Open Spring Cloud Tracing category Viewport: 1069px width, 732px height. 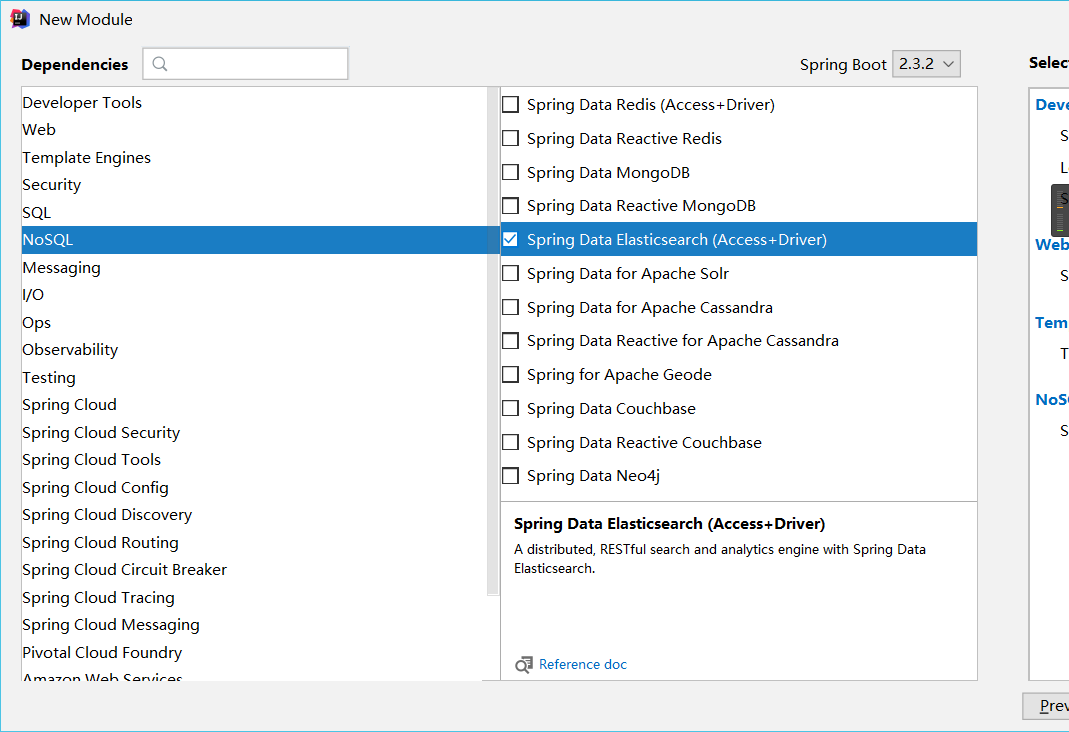(x=254, y=598)
